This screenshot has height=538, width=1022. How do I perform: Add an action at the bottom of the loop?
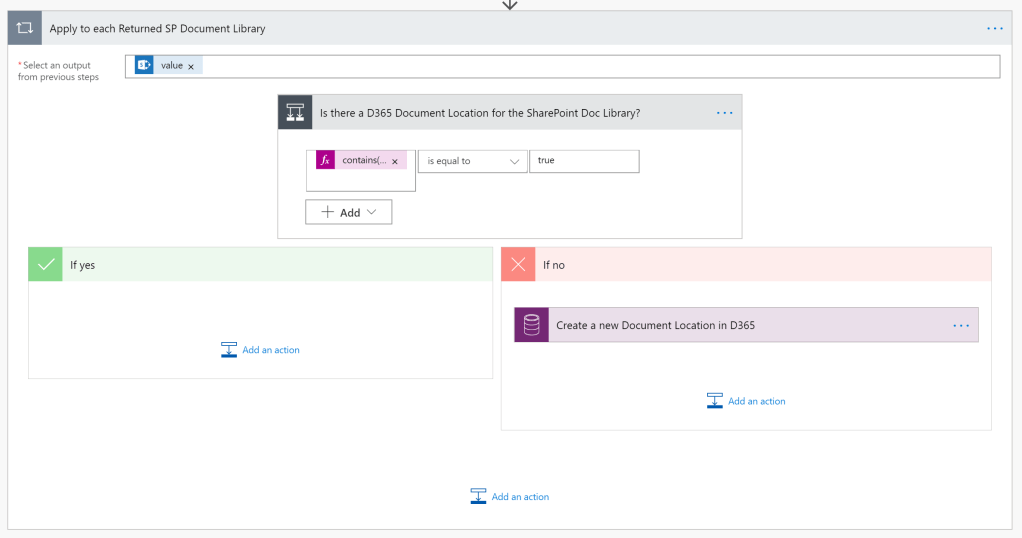pos(510,496)
